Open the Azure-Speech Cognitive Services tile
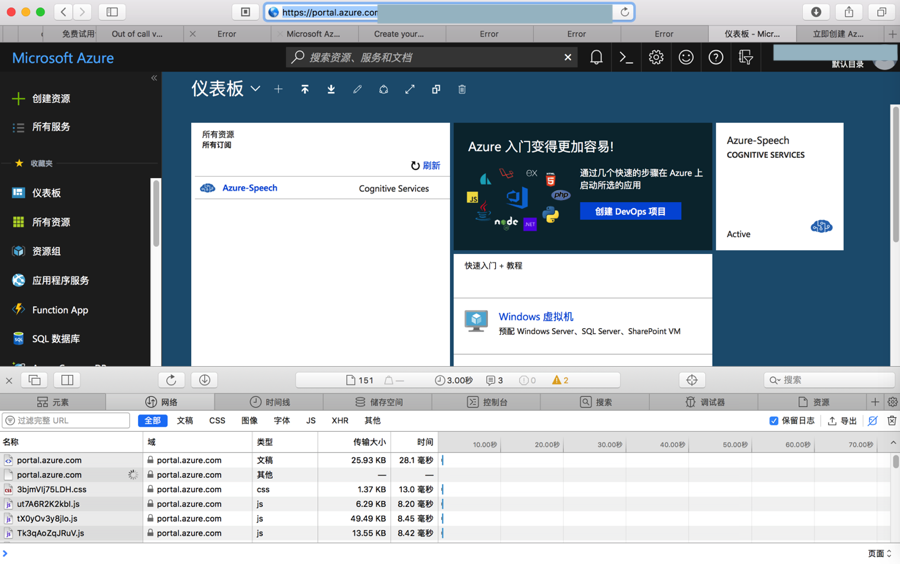The width and height of the screenshot is (900, 564). 779,186
